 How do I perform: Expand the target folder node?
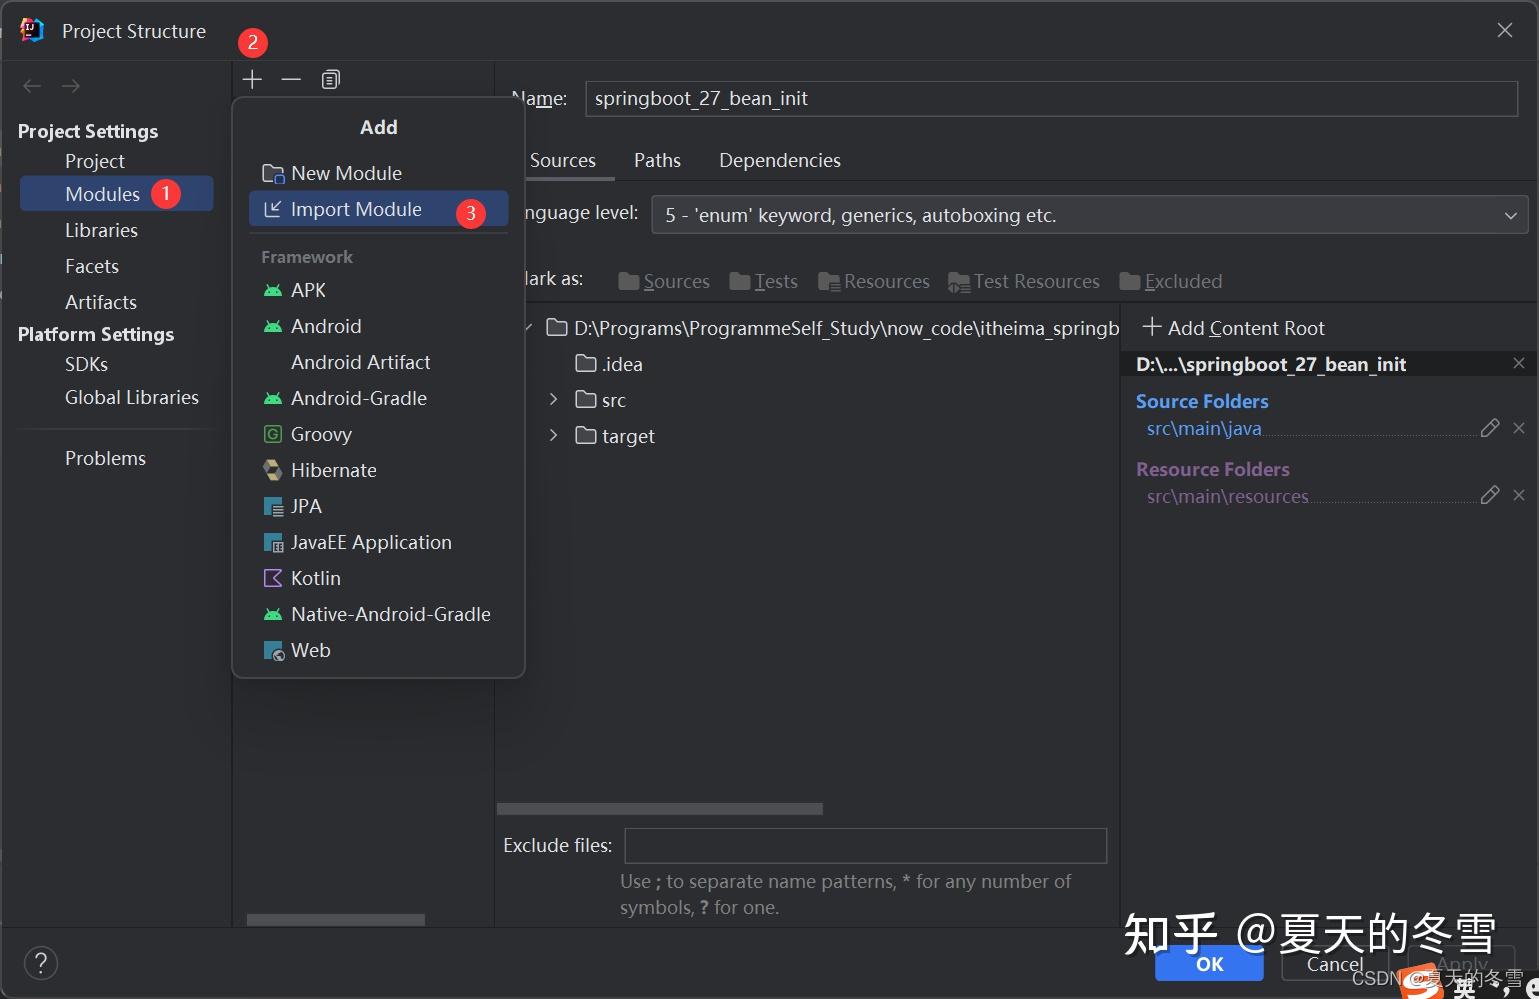(x=553, y=436)
